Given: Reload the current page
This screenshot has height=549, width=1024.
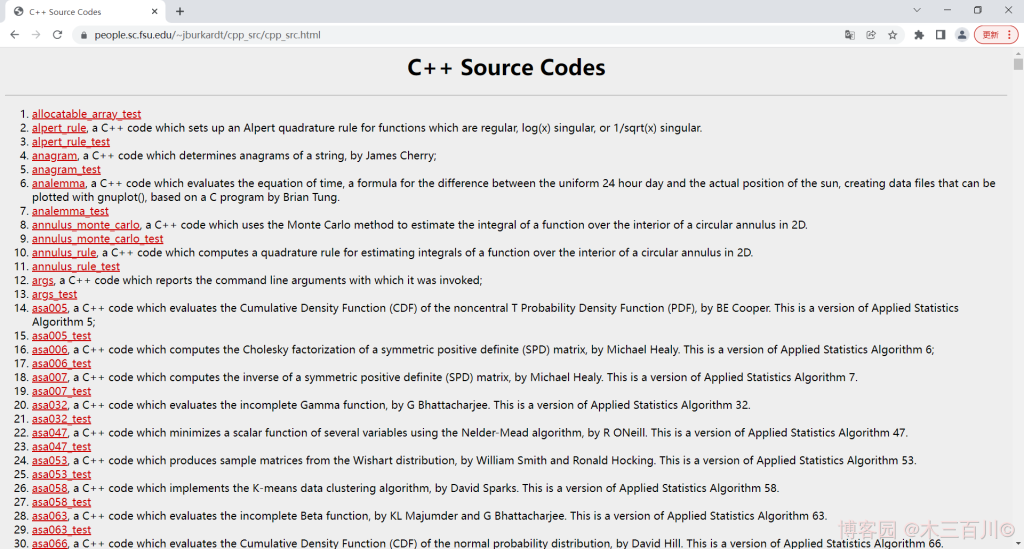Looking at the screenshot, I should (x=57, y=35).
